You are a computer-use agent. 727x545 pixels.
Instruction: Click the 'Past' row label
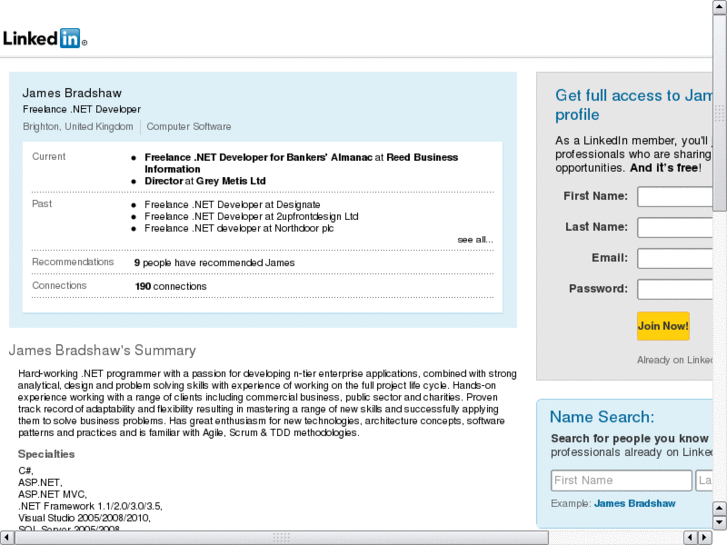click(x=42, y=204)
